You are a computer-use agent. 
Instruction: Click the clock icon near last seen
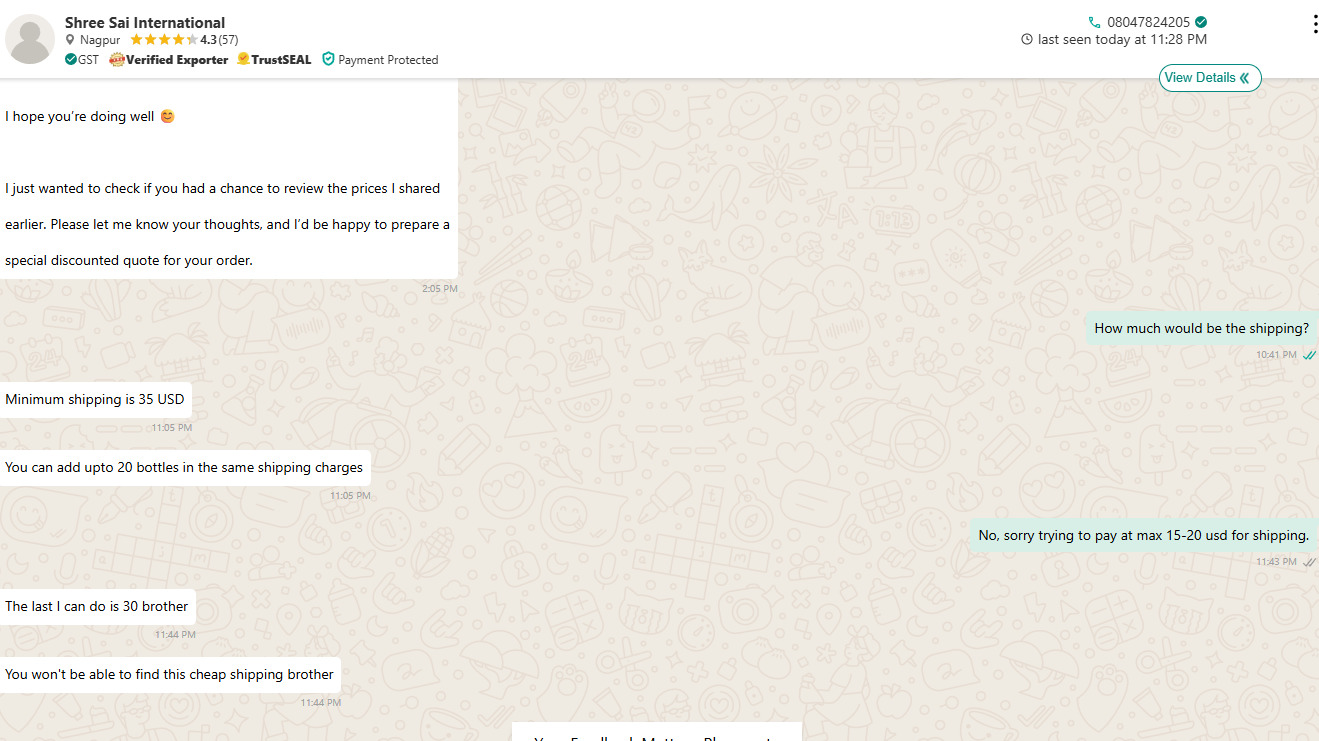coord(1027,40)
